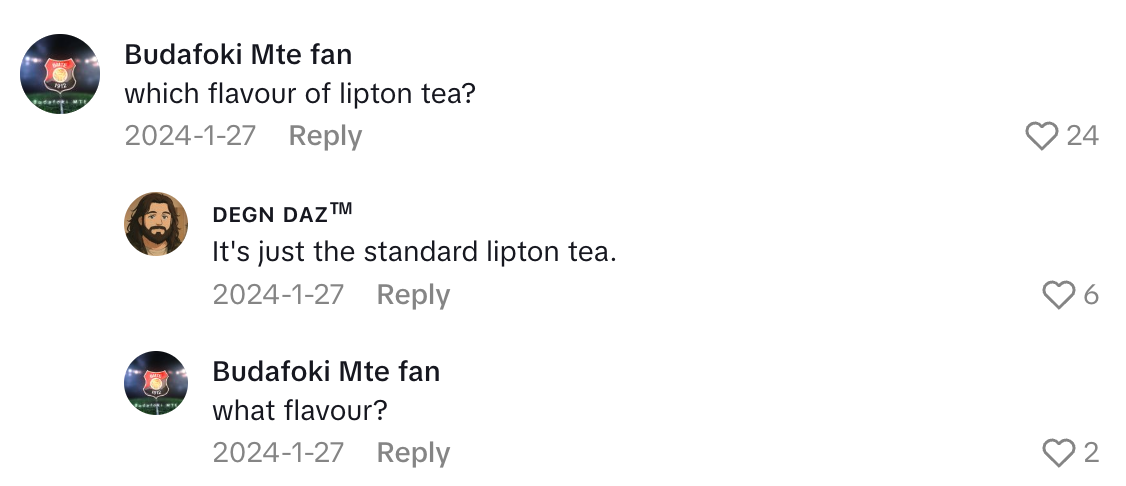Click the "what flavour?" comment text
Viewport: 1126px width, 486px height.
(x=299, y=411)
